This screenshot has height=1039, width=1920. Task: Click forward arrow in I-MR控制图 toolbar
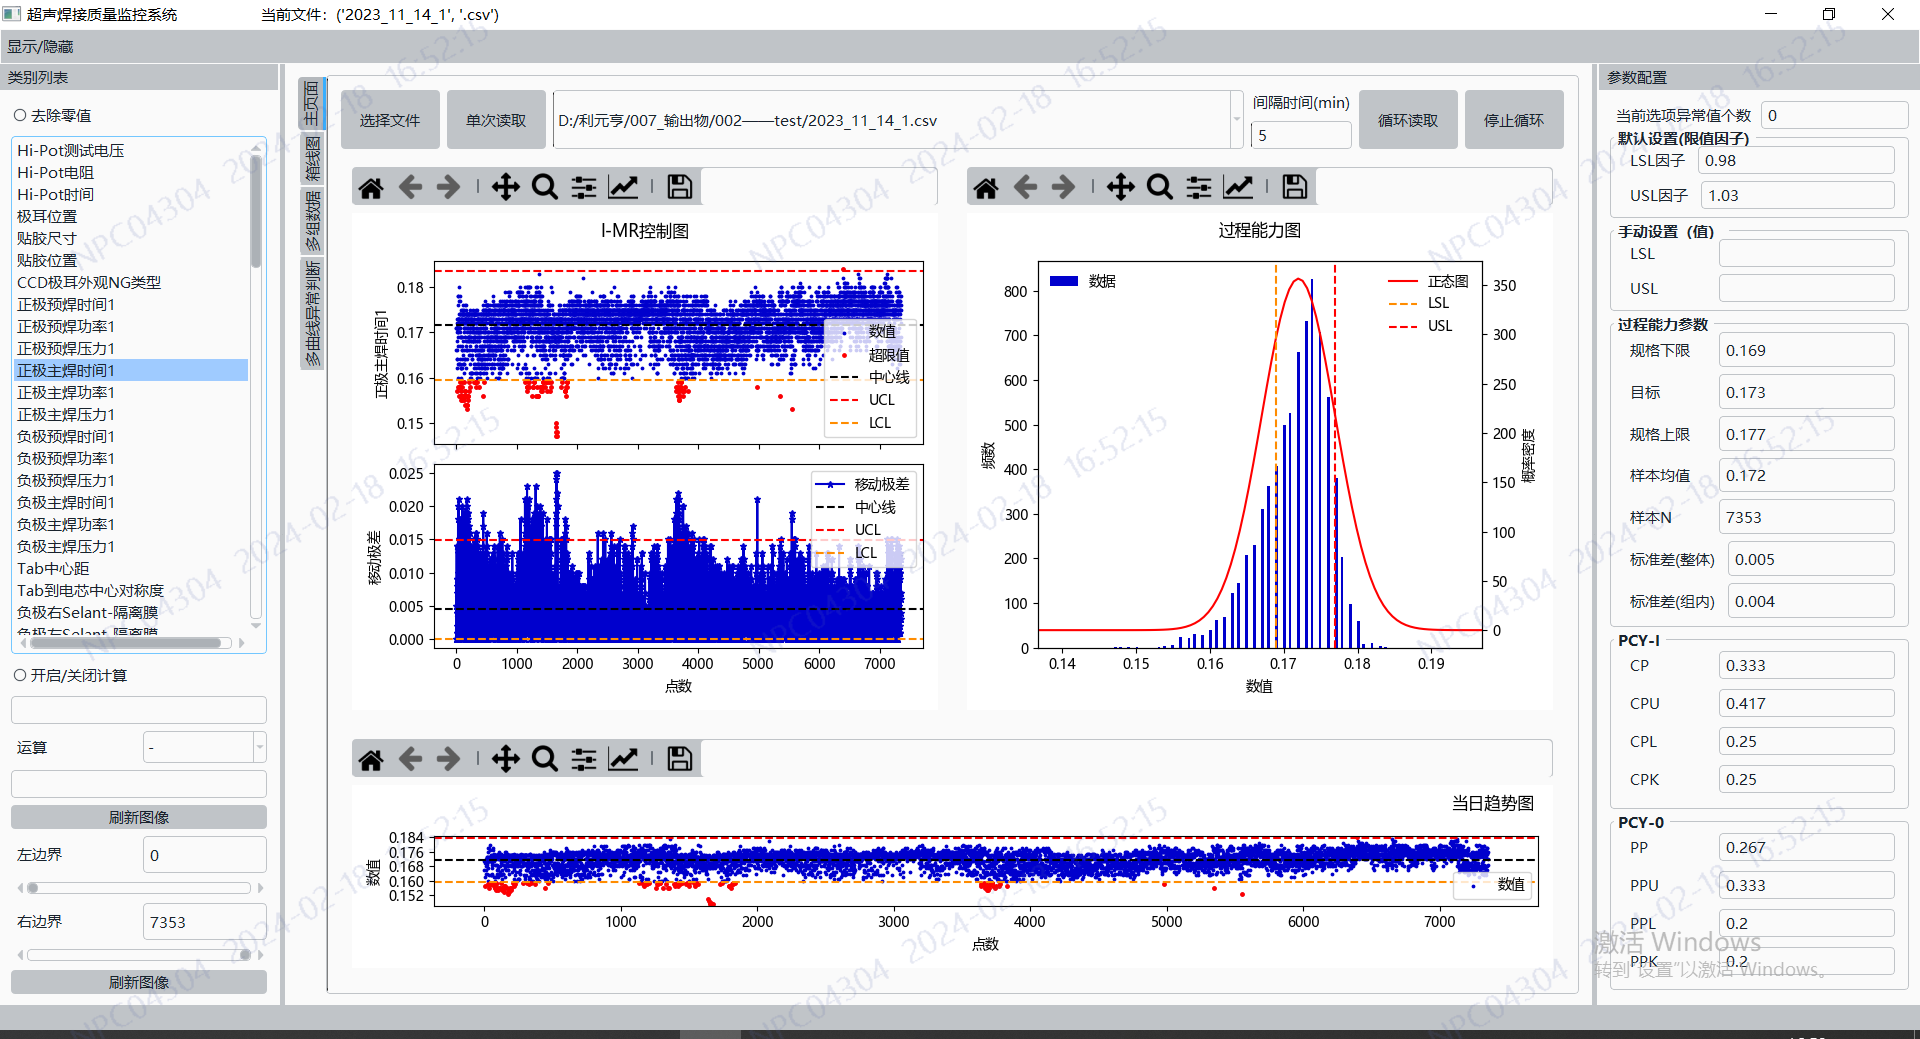pos(449,187)
